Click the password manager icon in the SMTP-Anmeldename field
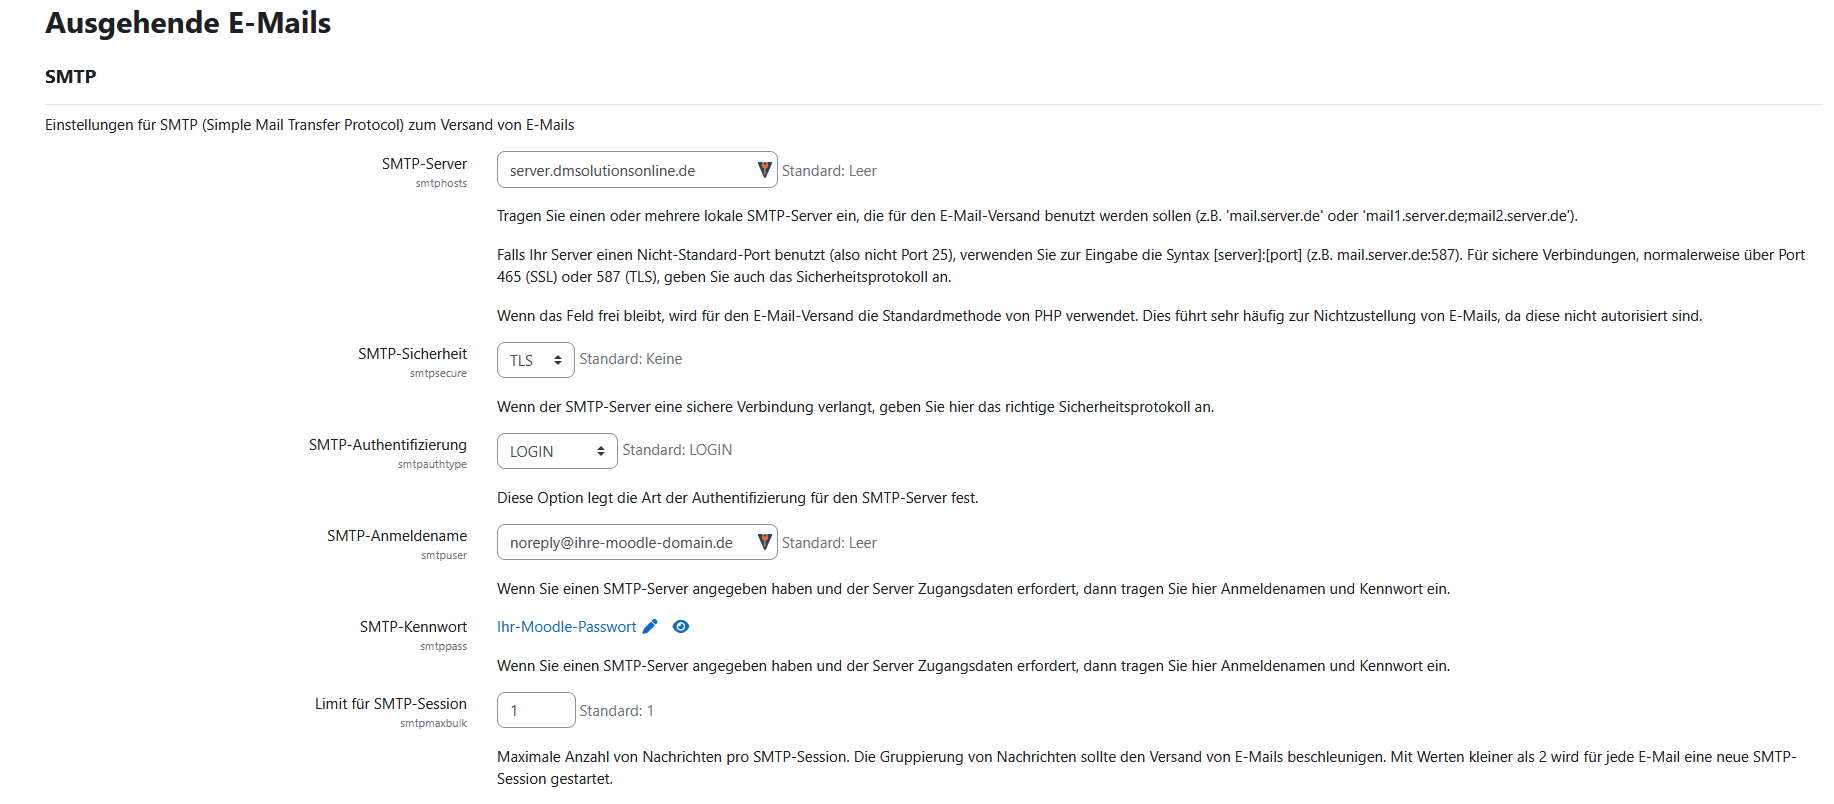1834x804 pixels. (x=764, y=542)
